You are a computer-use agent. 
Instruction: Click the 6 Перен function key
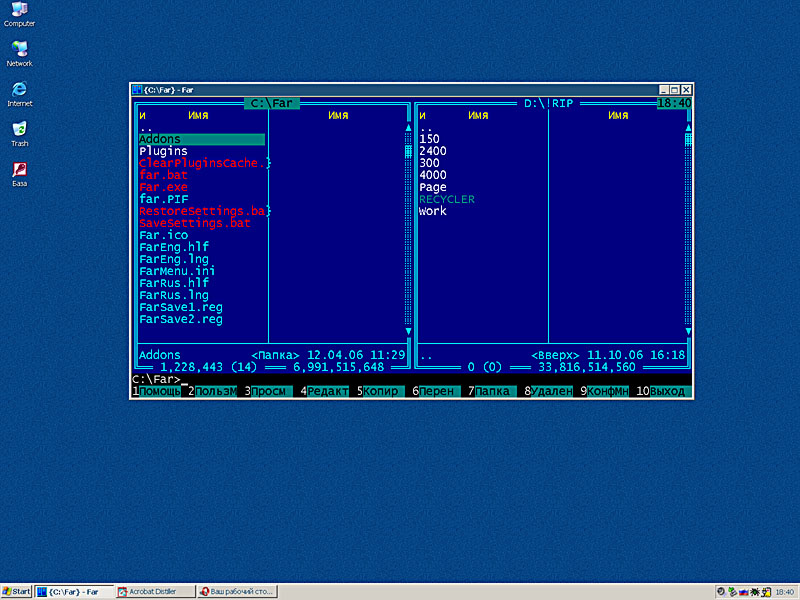(437, 391)
